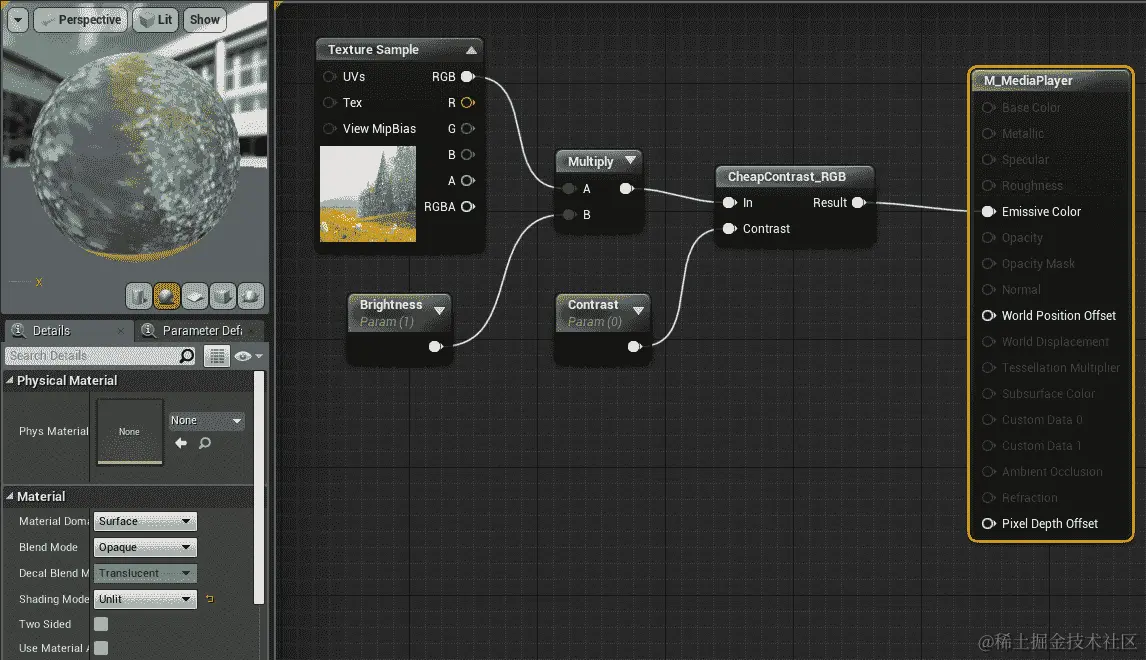Click the Lit view mode button

pos(156,20)
